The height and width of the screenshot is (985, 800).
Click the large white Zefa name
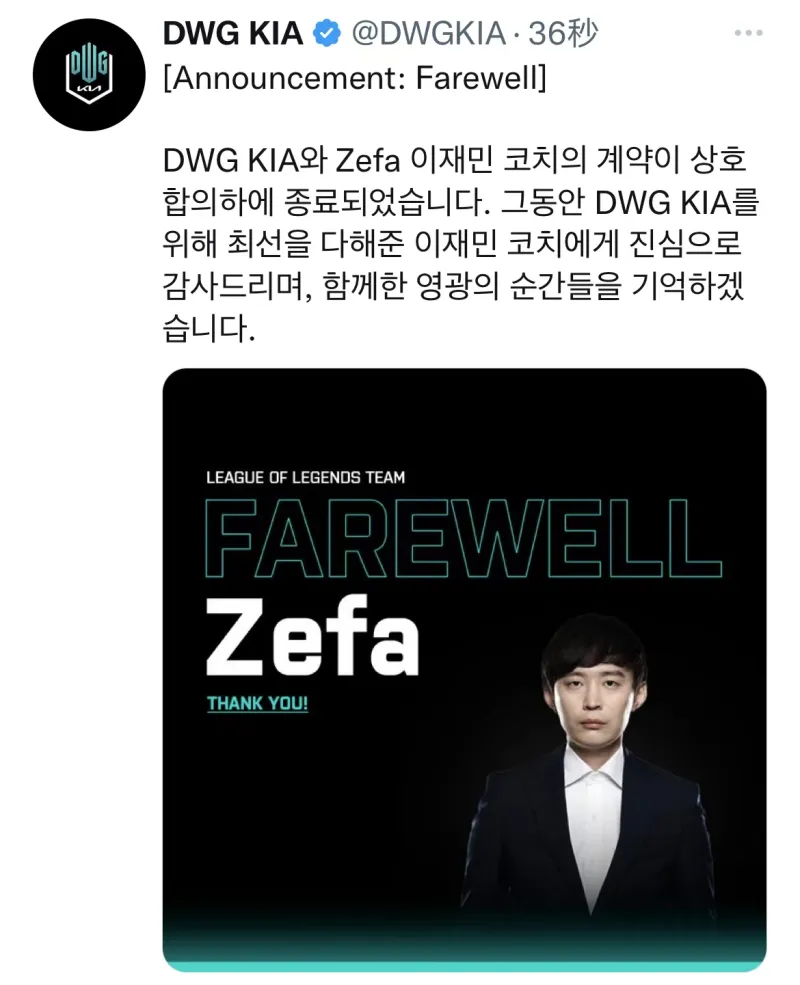(312, 638)
